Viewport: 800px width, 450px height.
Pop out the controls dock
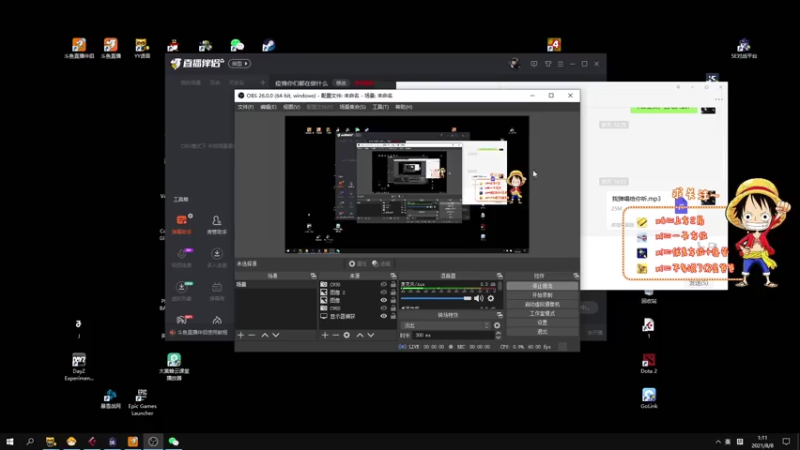coord(576,276)
